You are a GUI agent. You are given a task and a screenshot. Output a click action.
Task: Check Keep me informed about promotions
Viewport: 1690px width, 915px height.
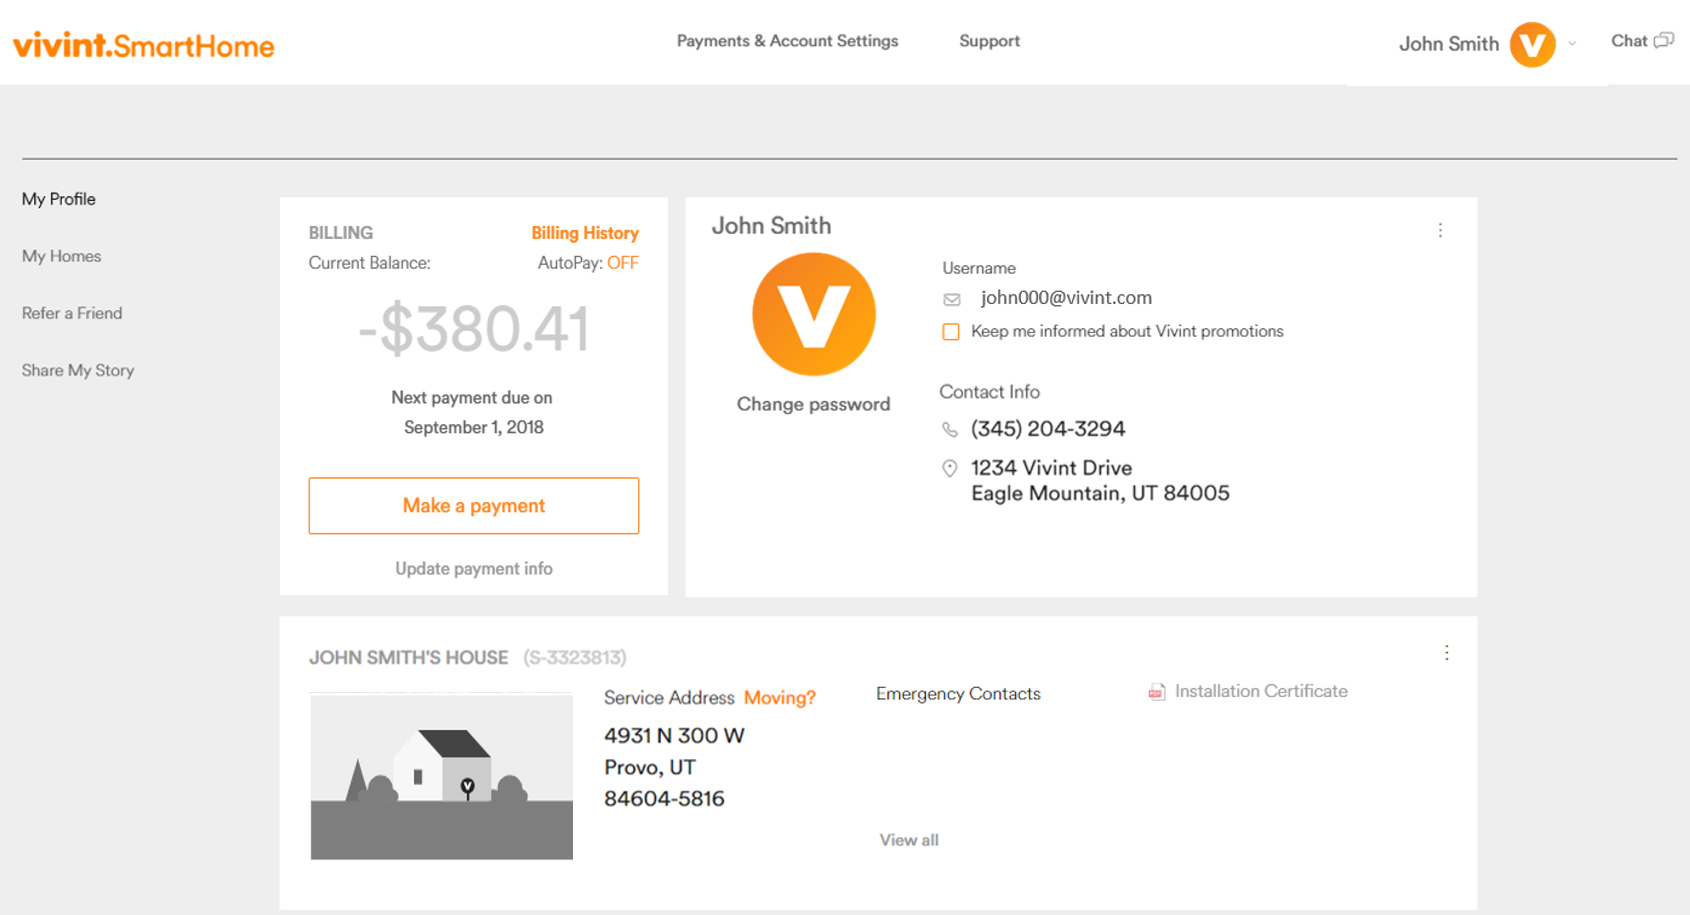(951, 332)
